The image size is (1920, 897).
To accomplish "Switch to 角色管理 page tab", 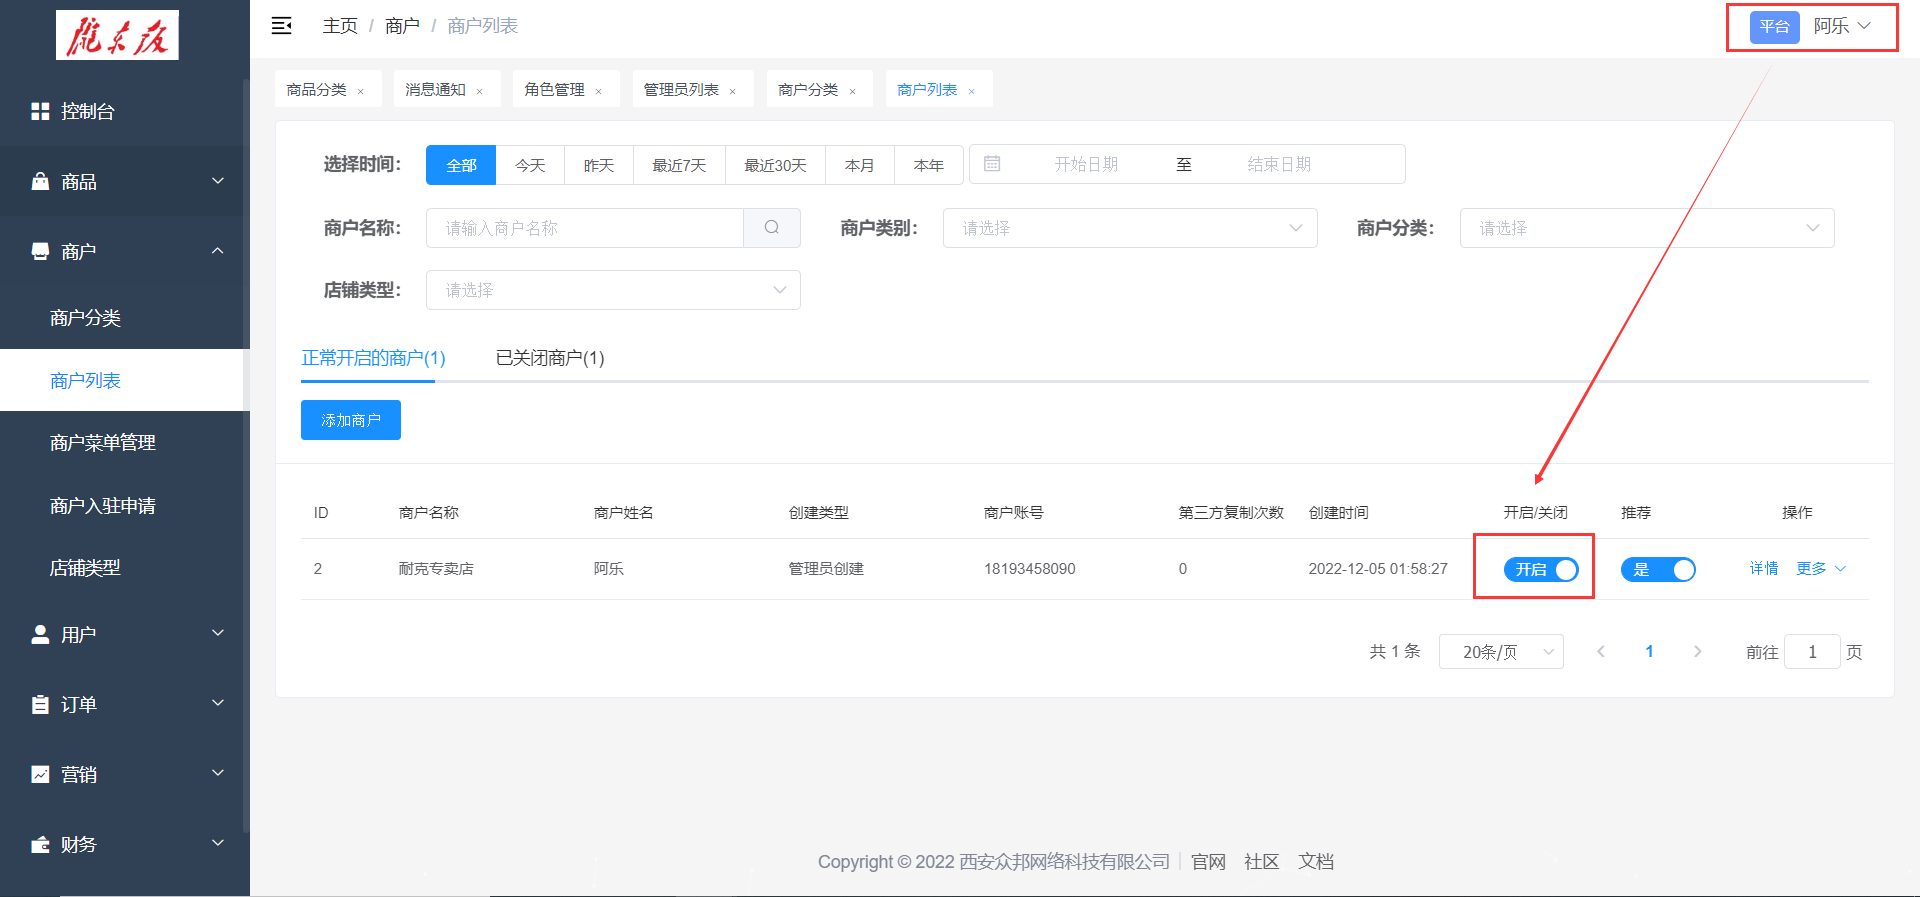I will click(555, 90).
